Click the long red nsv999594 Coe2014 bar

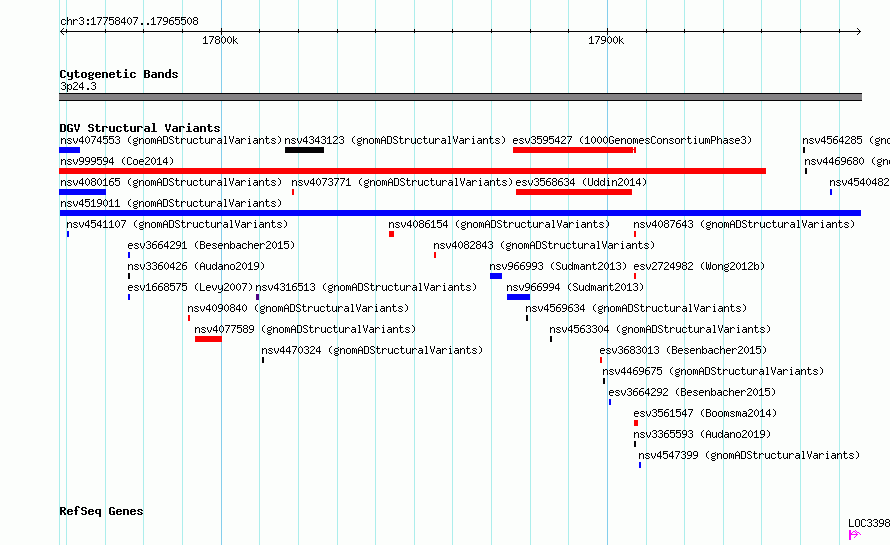412,171
